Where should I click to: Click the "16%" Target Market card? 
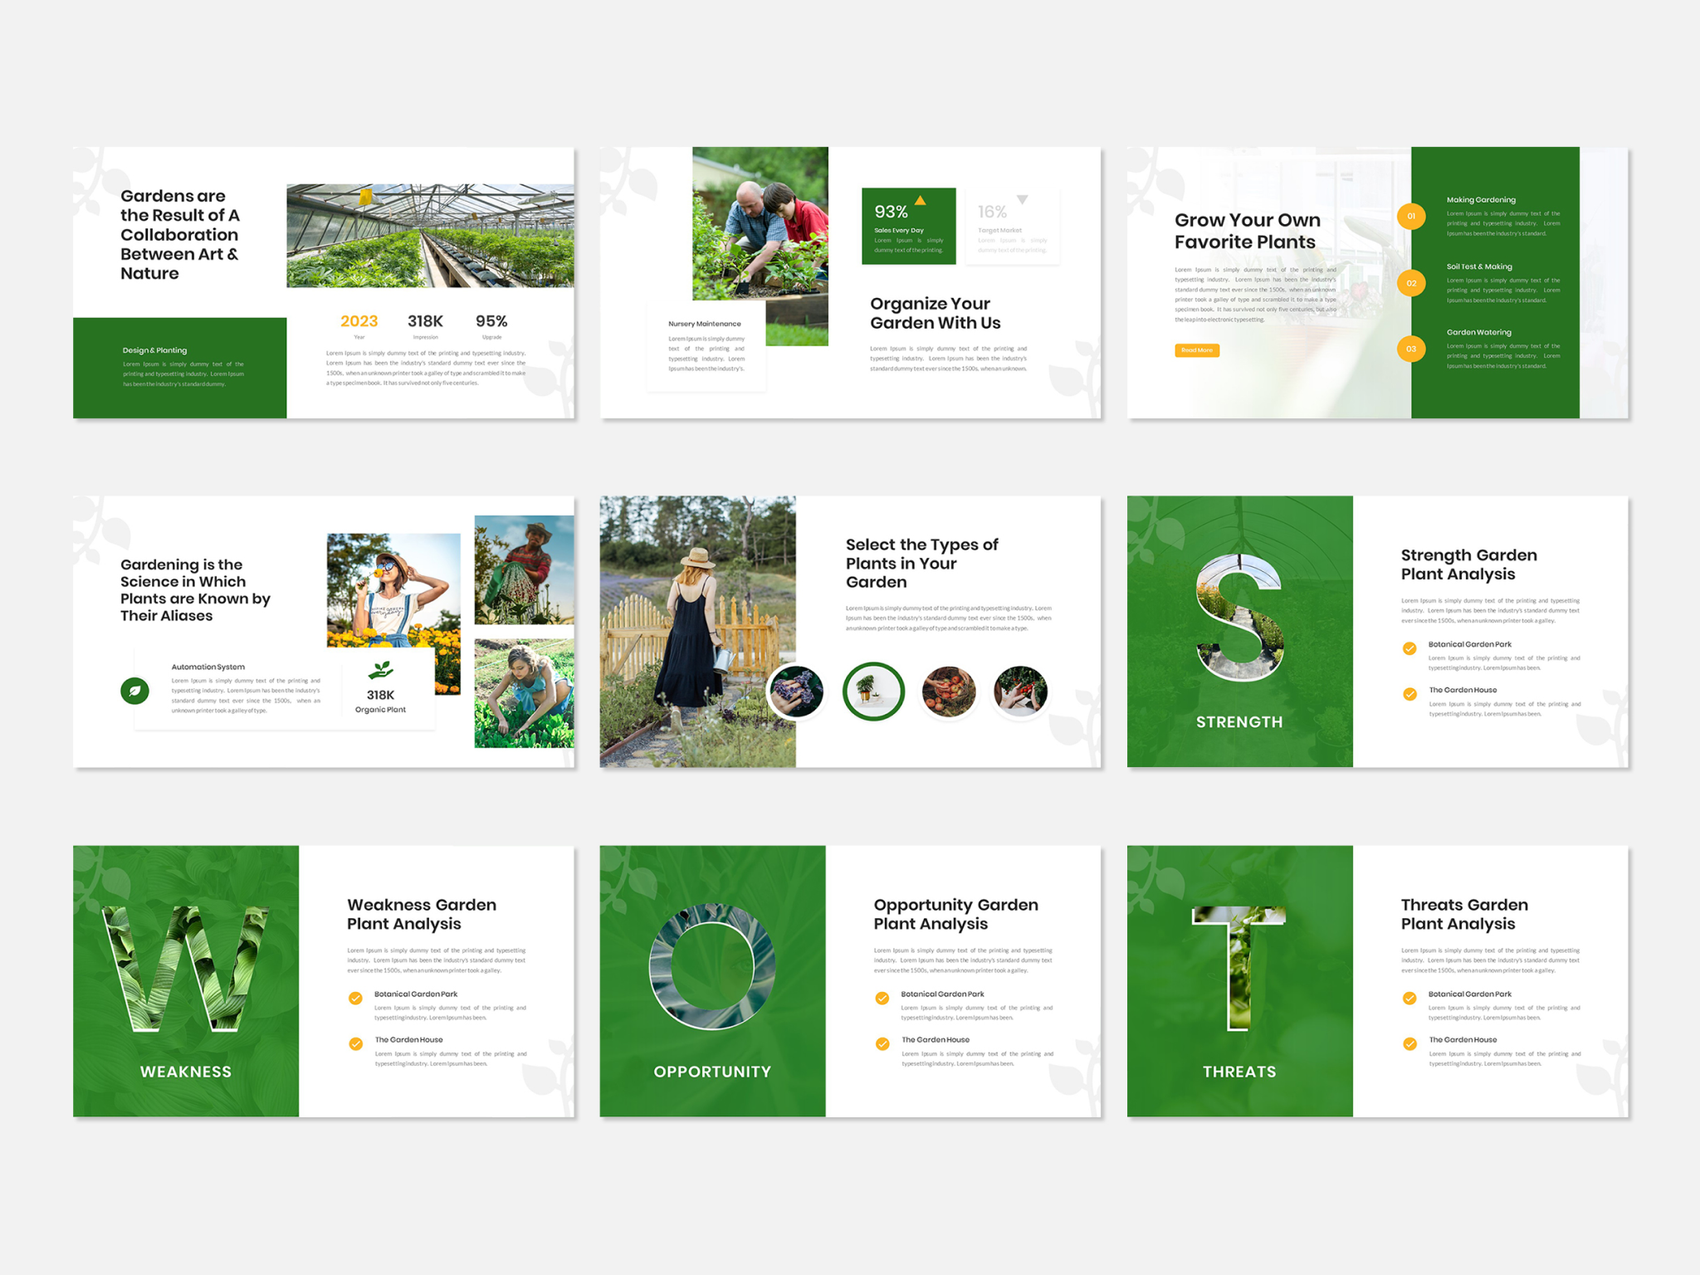(x=1012, y=226)
